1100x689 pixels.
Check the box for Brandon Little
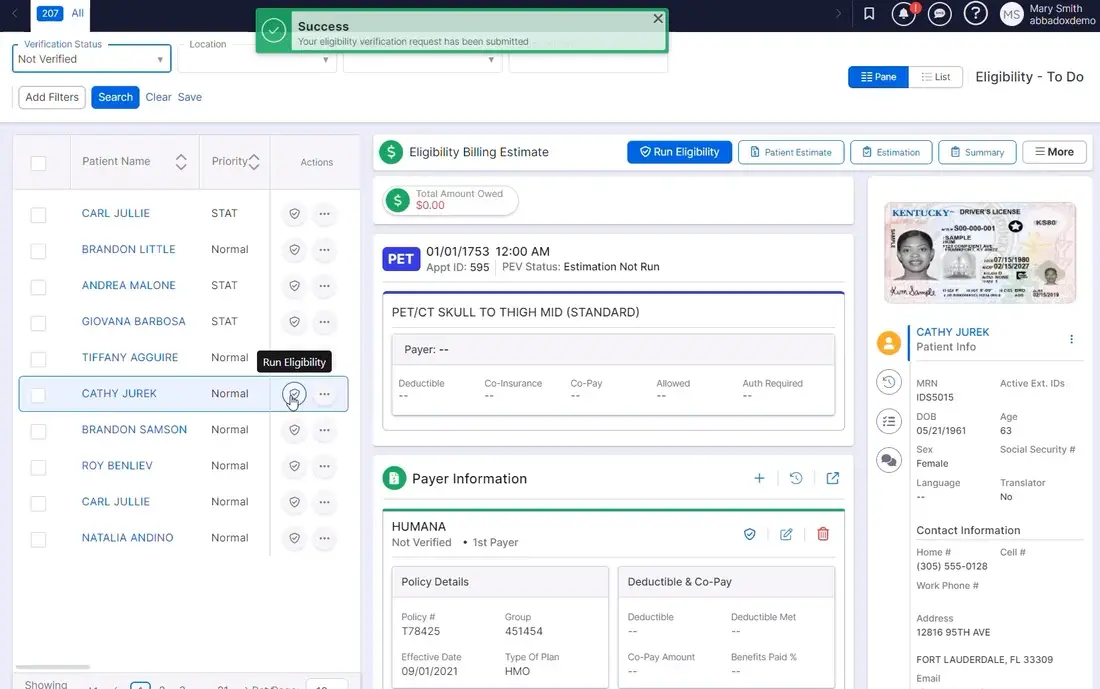click(39, 250)
